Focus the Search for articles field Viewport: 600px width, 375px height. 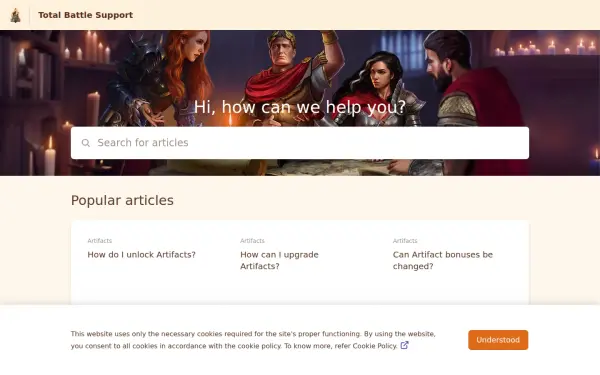pyautogui.click(x=300, y=143)
